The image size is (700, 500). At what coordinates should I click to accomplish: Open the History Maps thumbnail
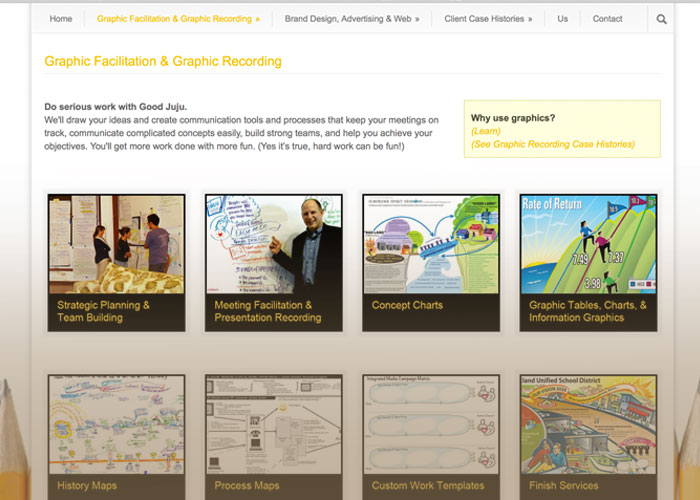(x=116, y=425)
